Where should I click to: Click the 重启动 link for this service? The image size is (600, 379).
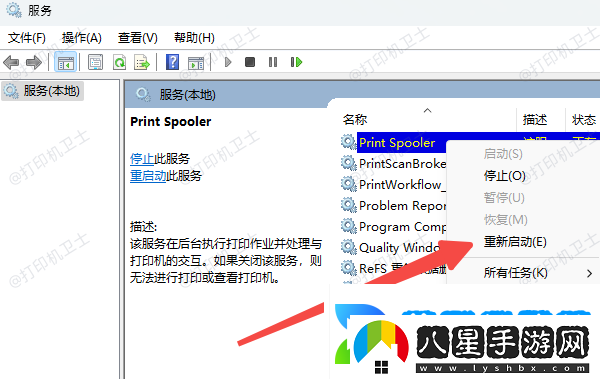(148, 176)
